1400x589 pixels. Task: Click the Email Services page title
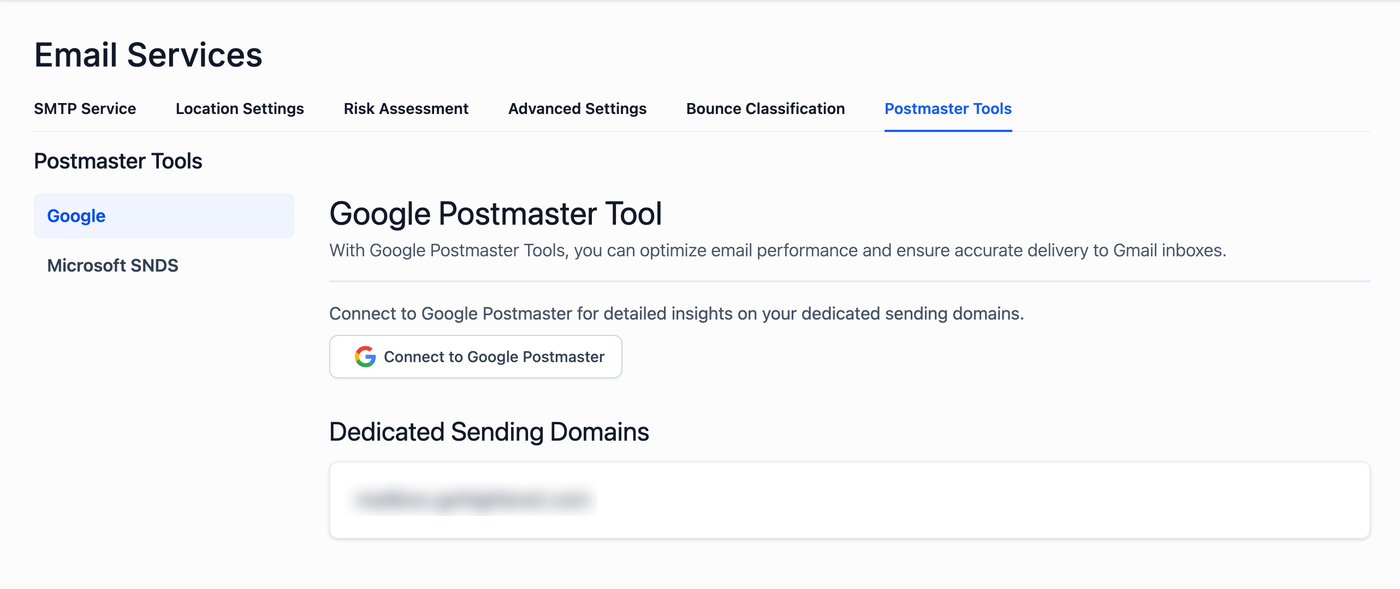click(148, 55)
